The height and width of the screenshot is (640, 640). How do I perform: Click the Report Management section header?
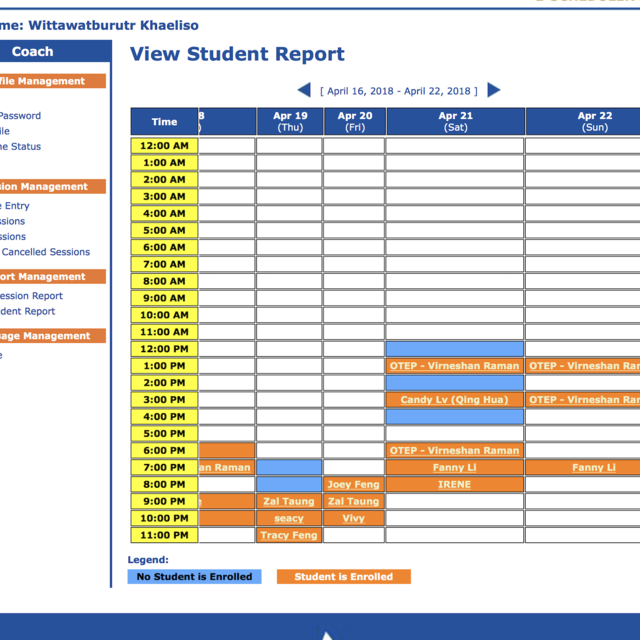point(52,277)
